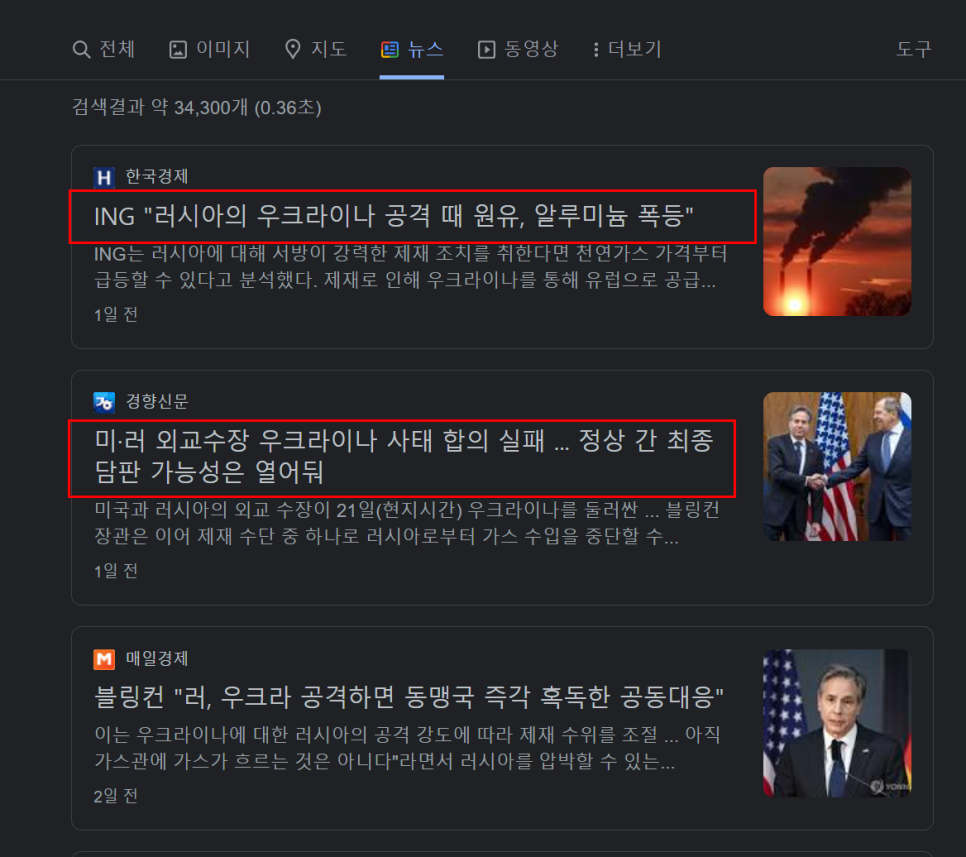The image size is (966, 857).
Task: Click the 경향신문 logo icon
Action: (x=104, y=402)
